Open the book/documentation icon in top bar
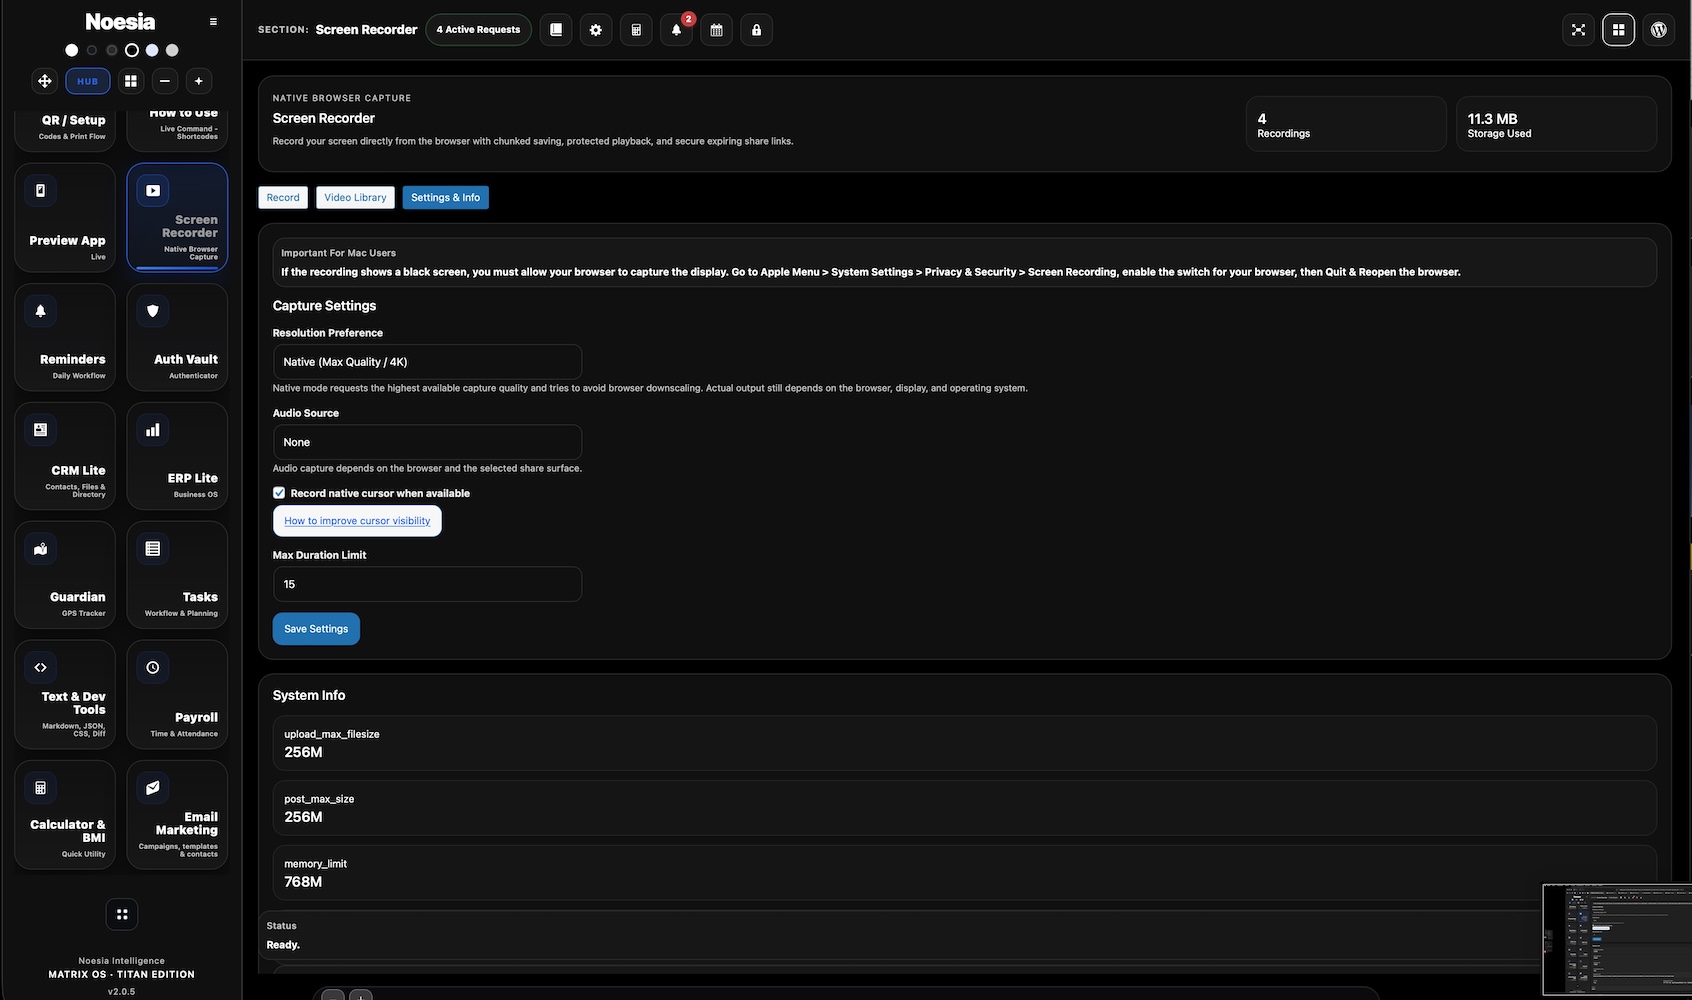This screenshot has height=1000, width=1692. 556,30
